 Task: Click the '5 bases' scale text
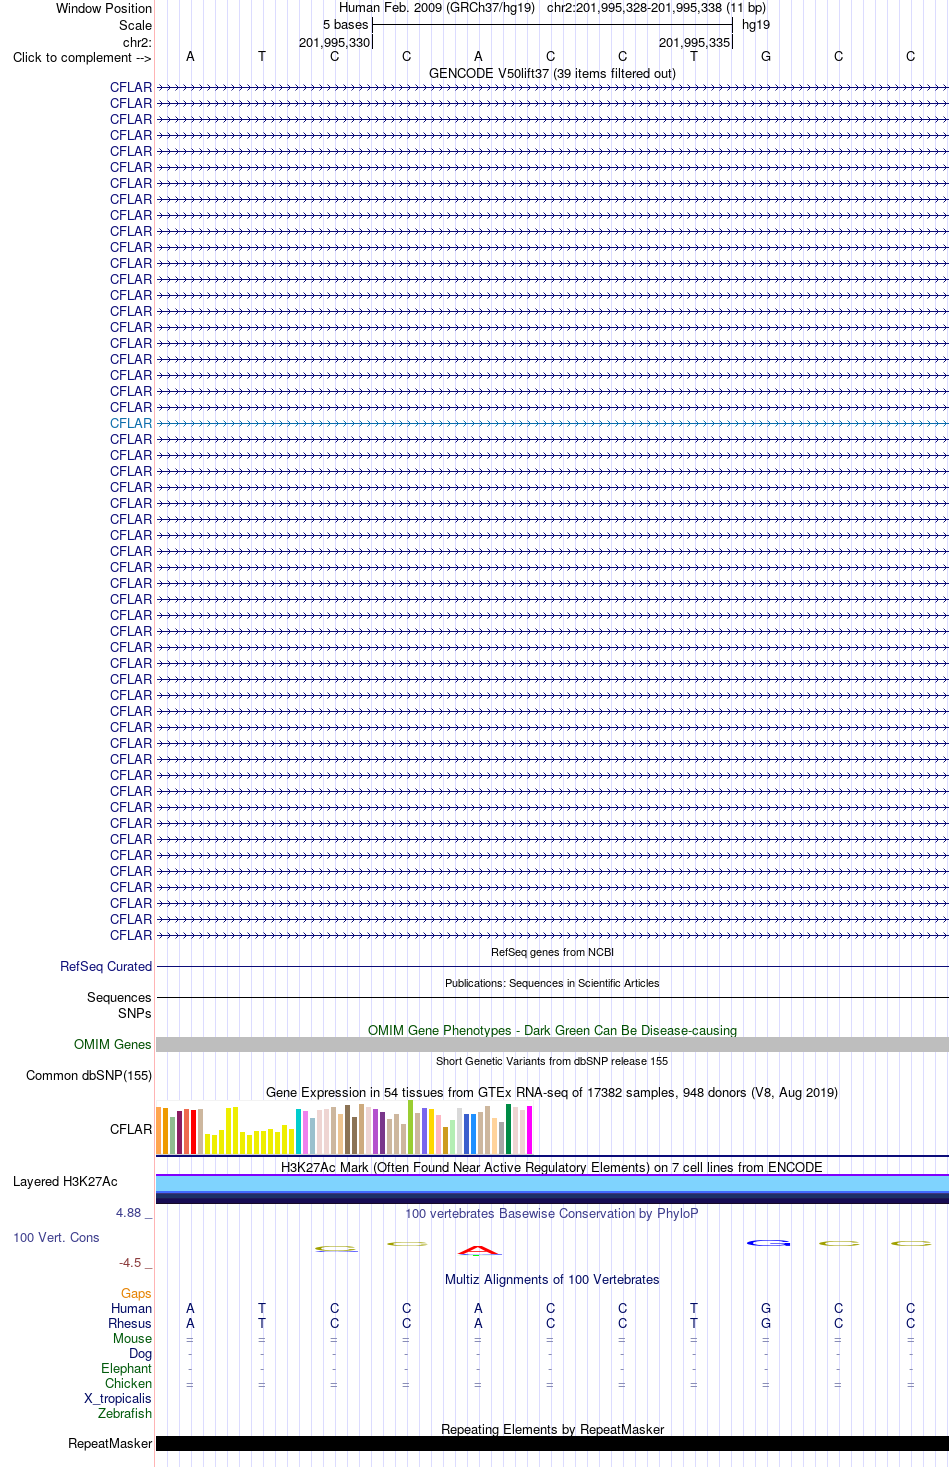click(345, 24)
